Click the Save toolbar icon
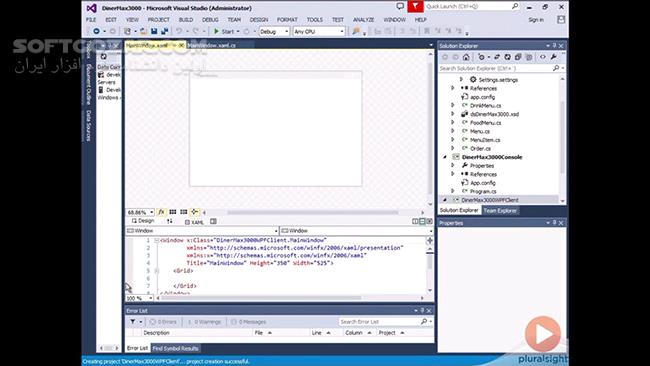The image size is (650, 366). 154,31
